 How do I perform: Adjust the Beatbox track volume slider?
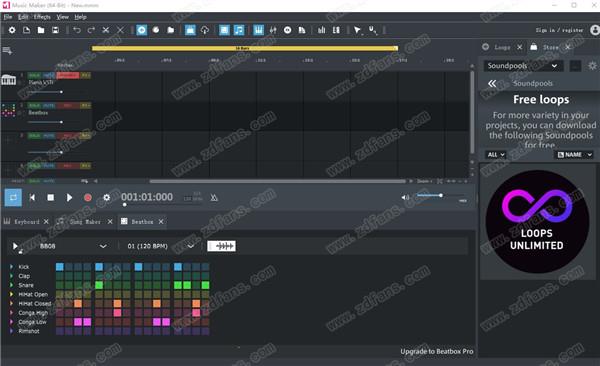(45, 122)
